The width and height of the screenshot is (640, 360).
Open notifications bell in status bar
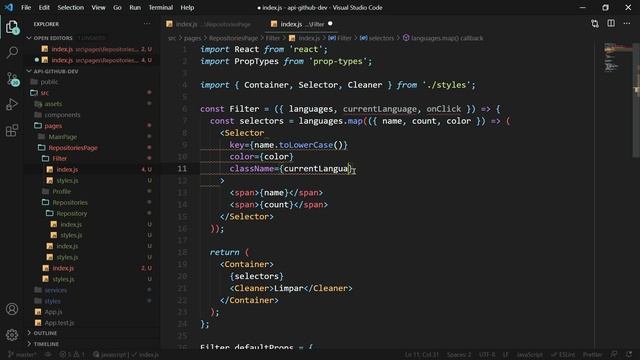pos(629,354)
